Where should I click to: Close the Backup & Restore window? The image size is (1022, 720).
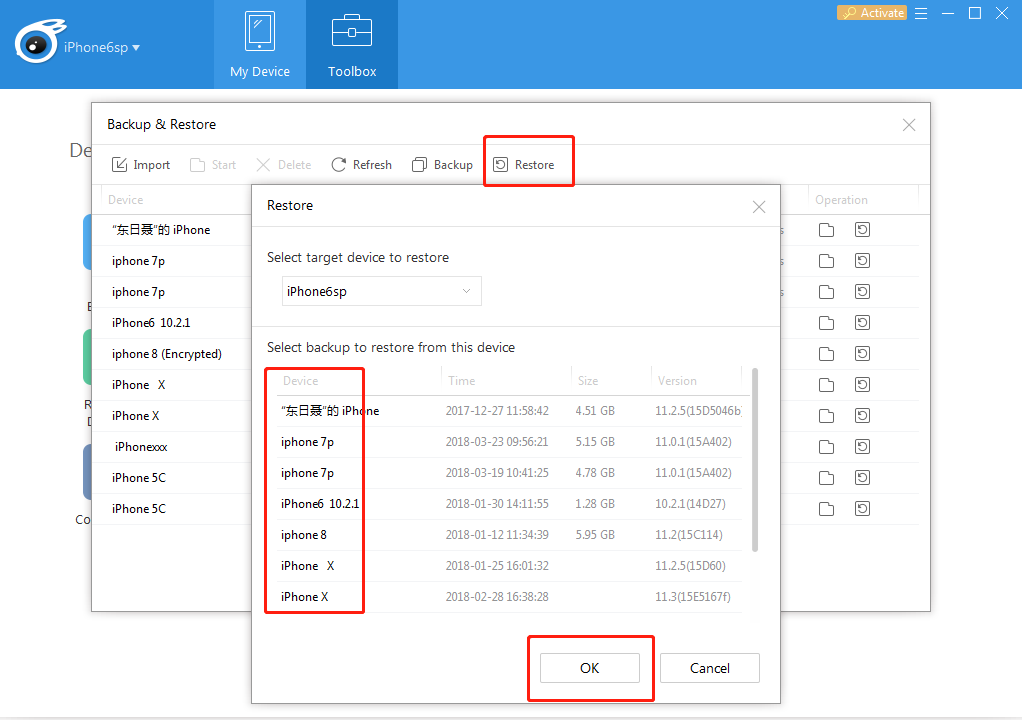pos(909,125)
